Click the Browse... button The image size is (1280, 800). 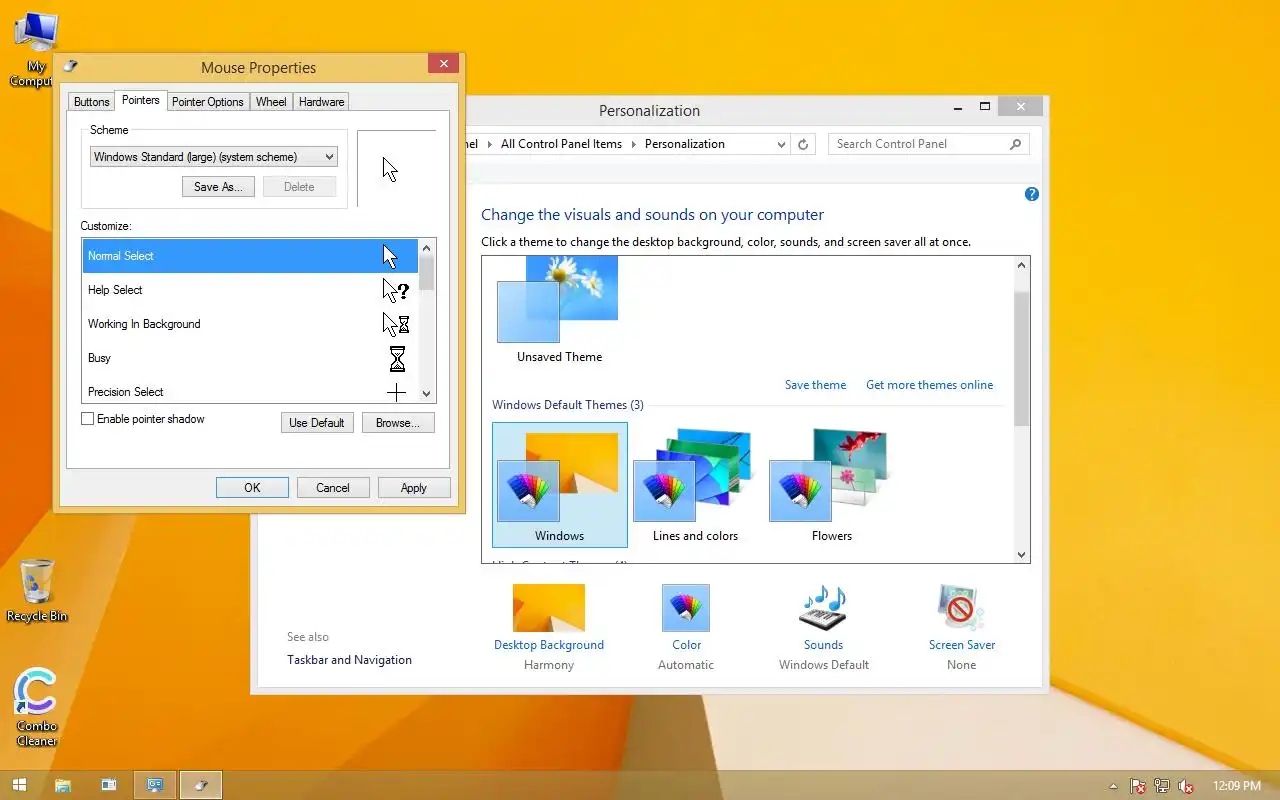click(x=398, y=423)
